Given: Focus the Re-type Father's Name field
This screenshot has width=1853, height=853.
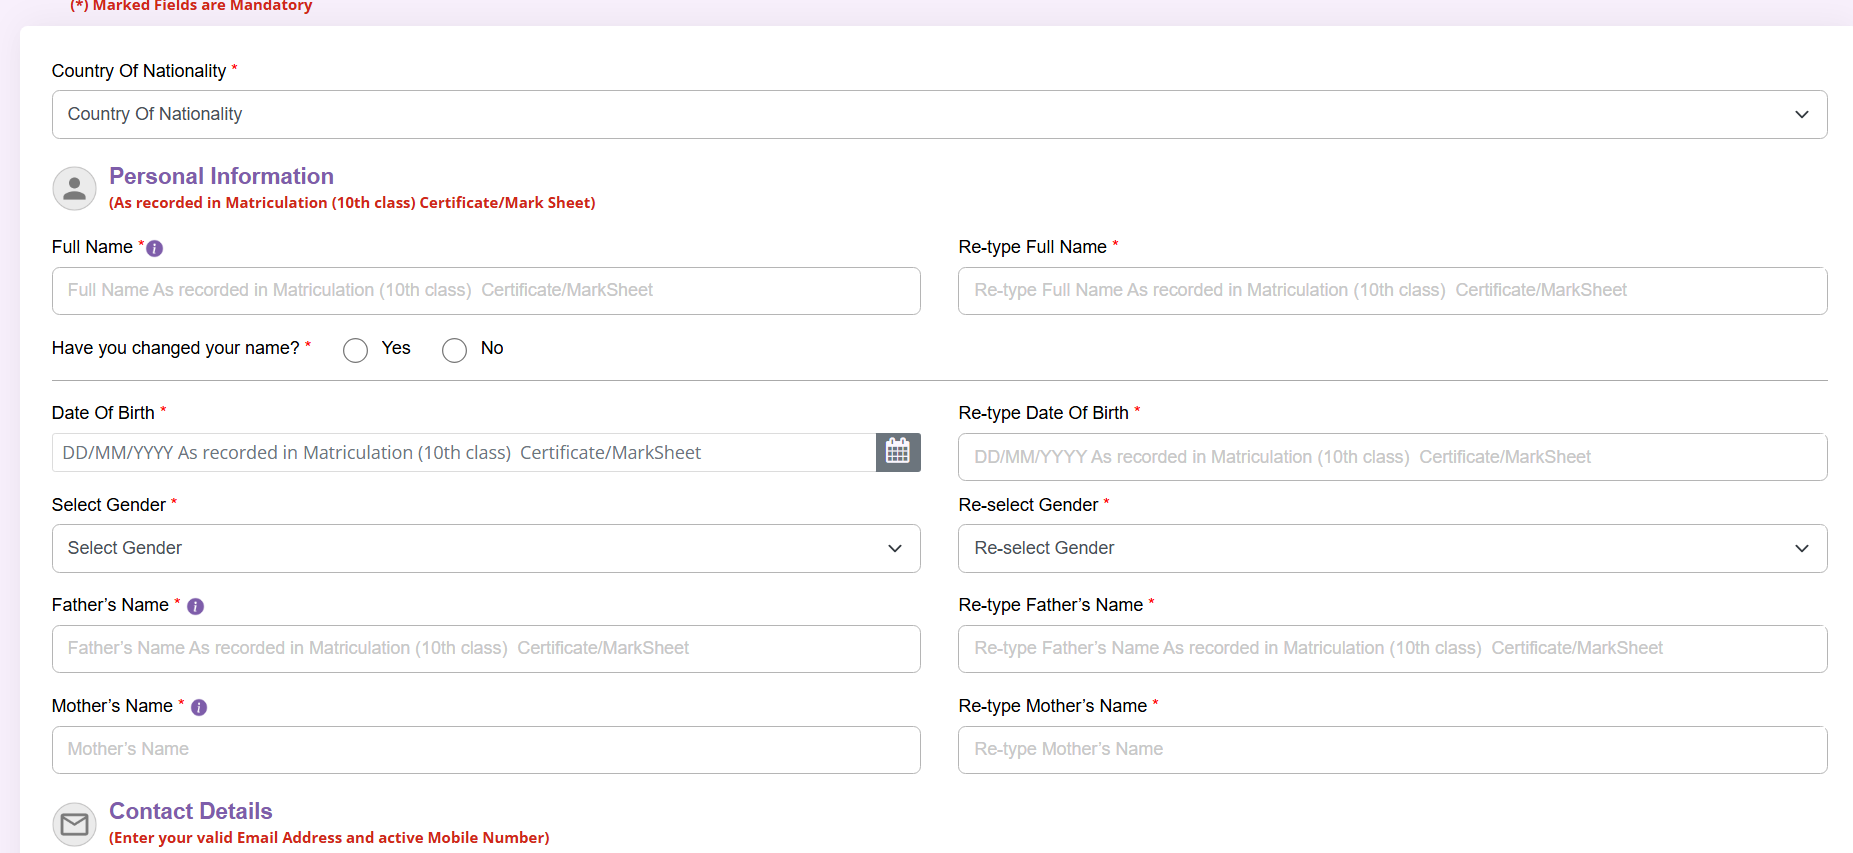Looking at the screenshot, I should [1392, 649].
